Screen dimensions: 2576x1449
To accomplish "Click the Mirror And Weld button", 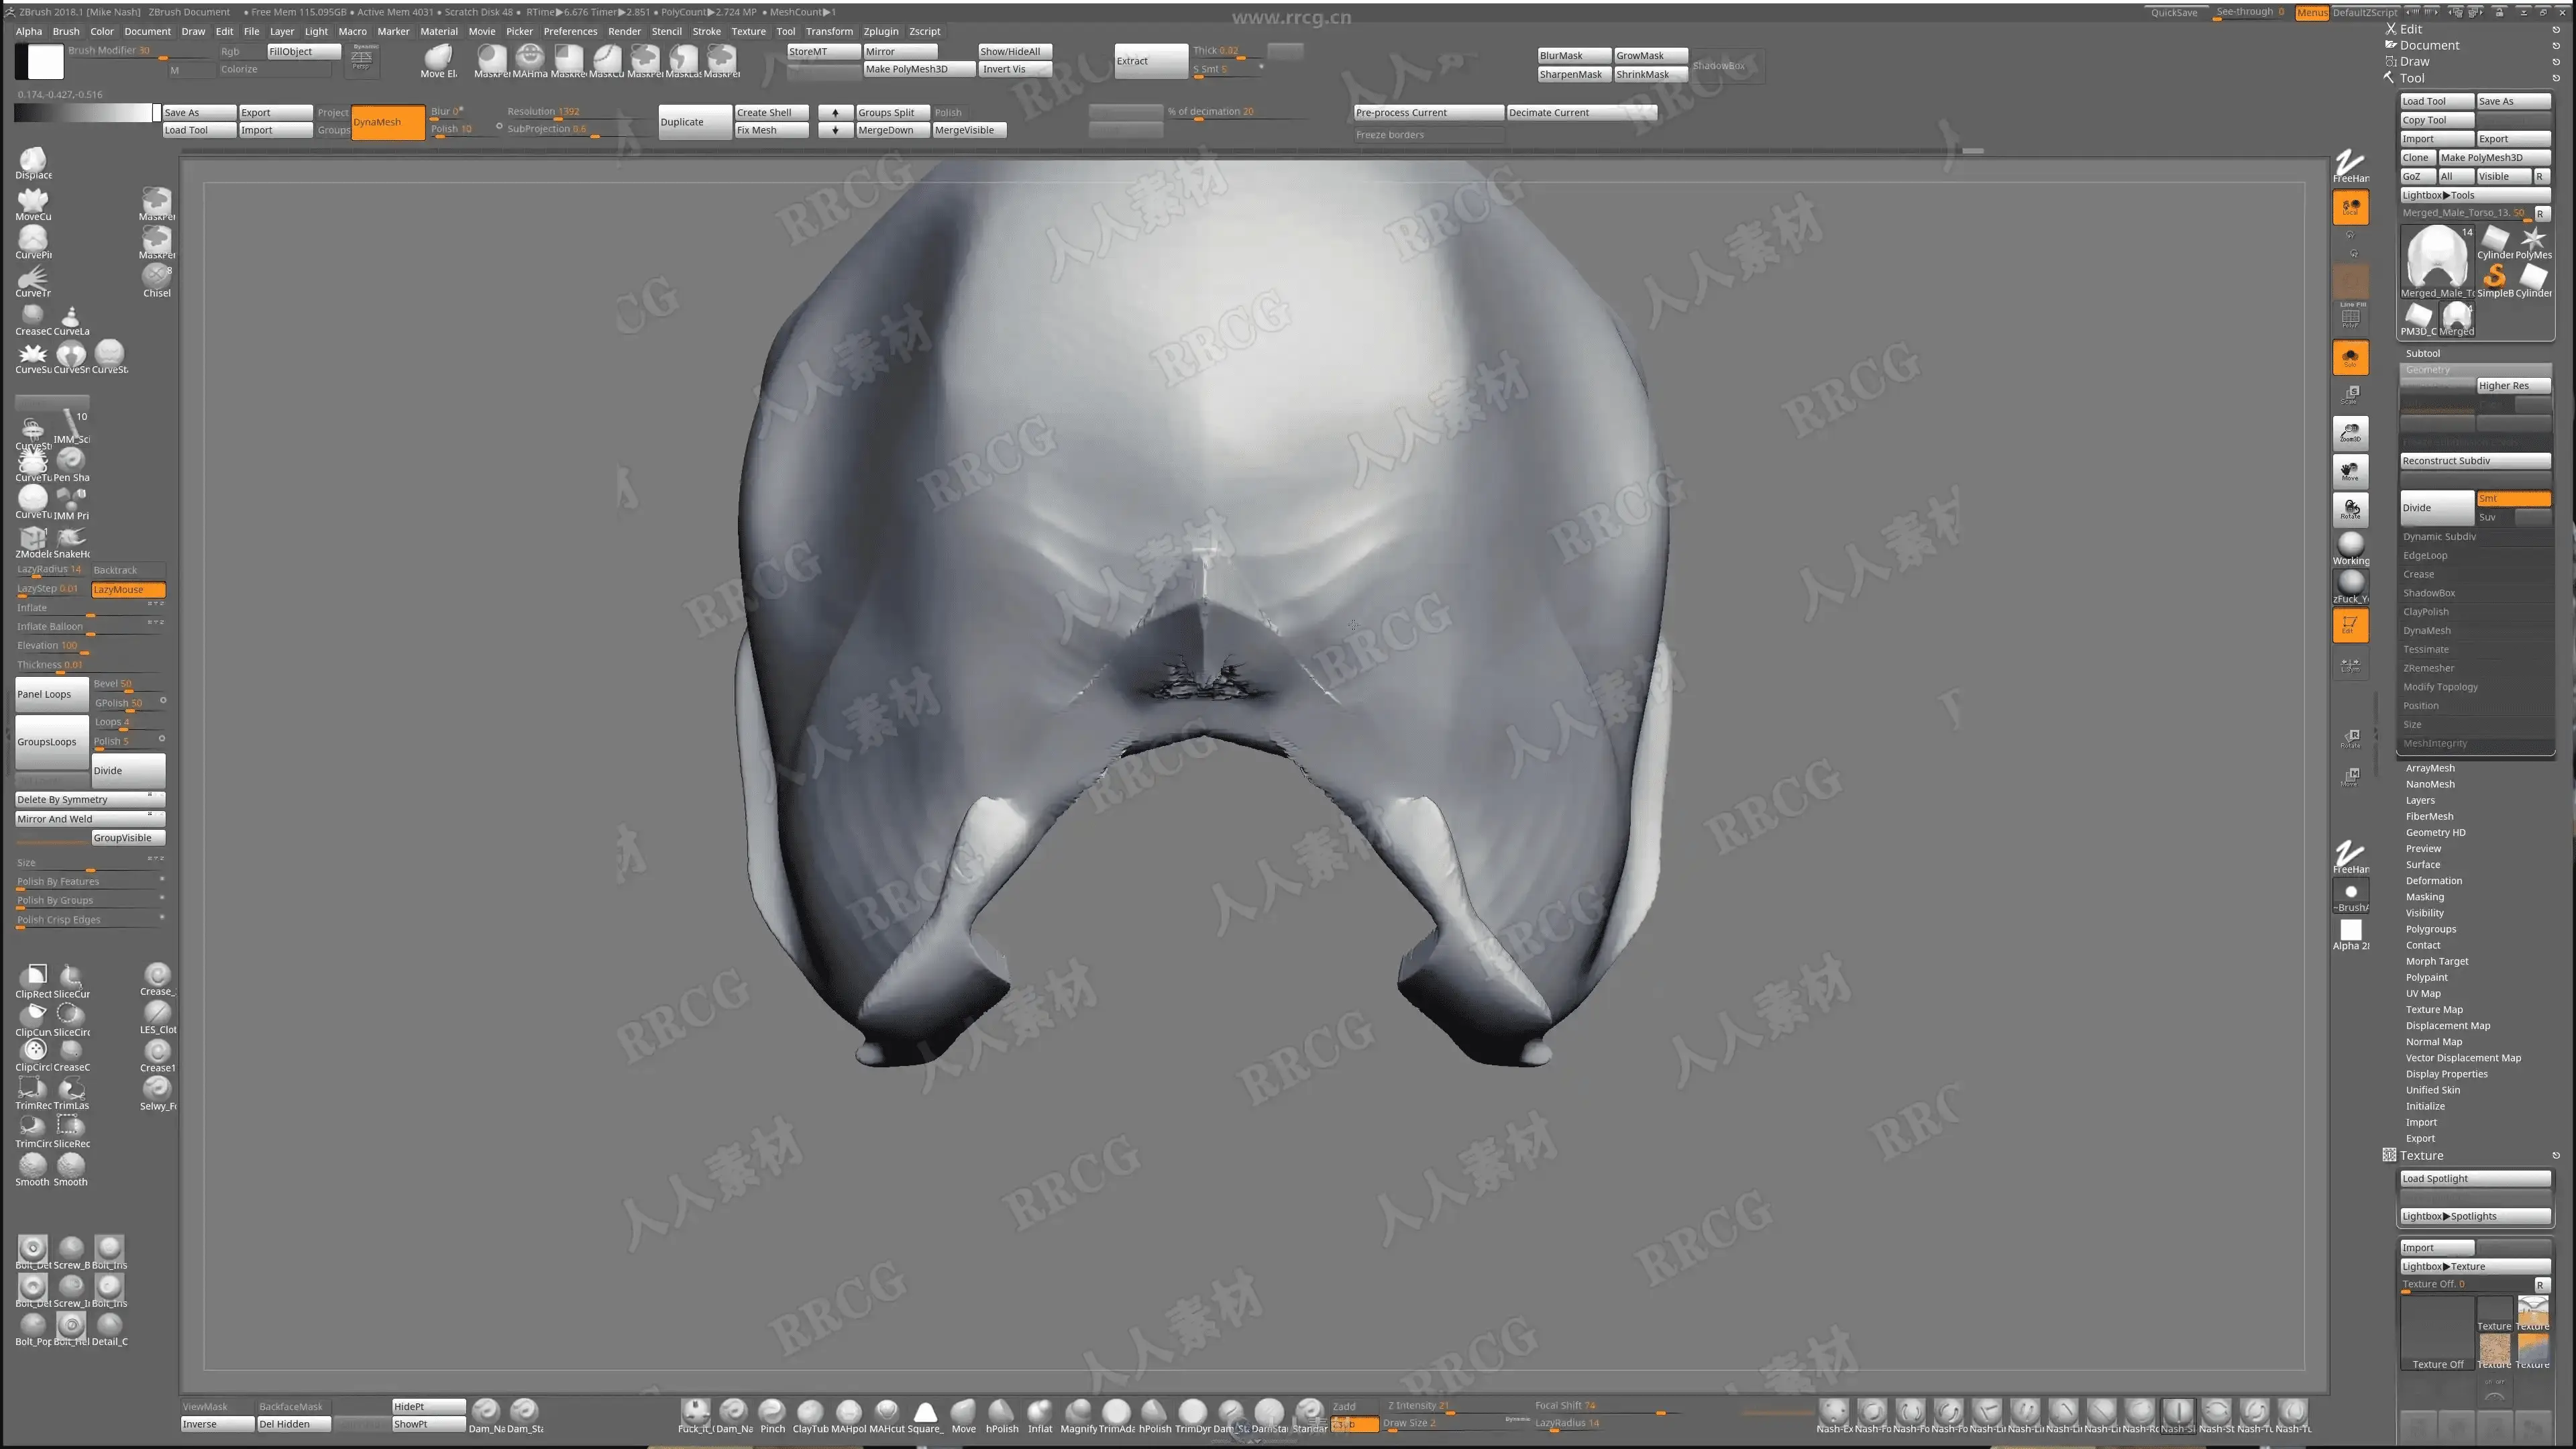I will click(x=88, y=818).
